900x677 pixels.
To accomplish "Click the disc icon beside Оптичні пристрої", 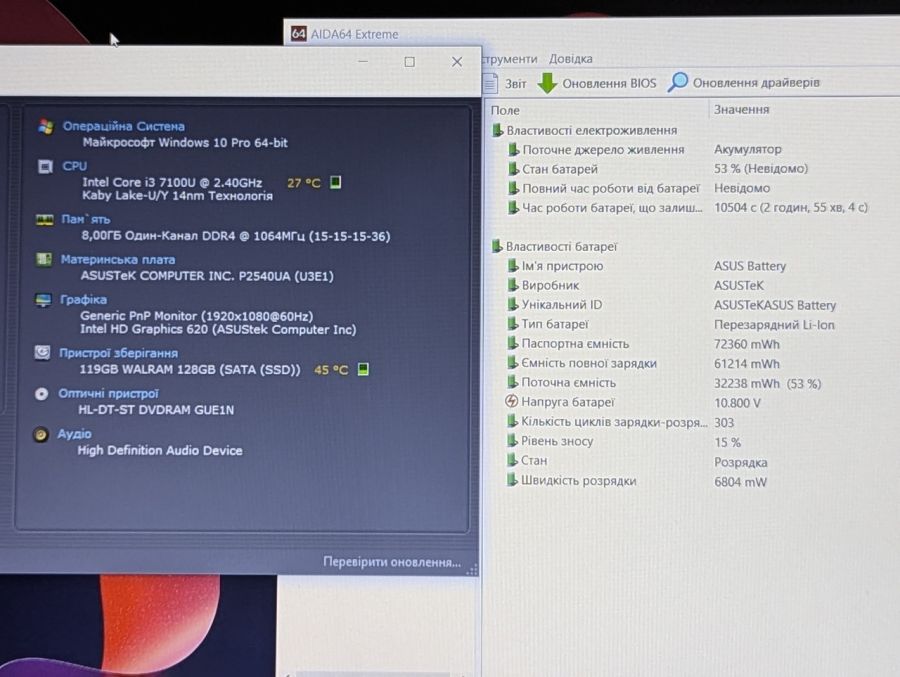I will pos(41,394).
